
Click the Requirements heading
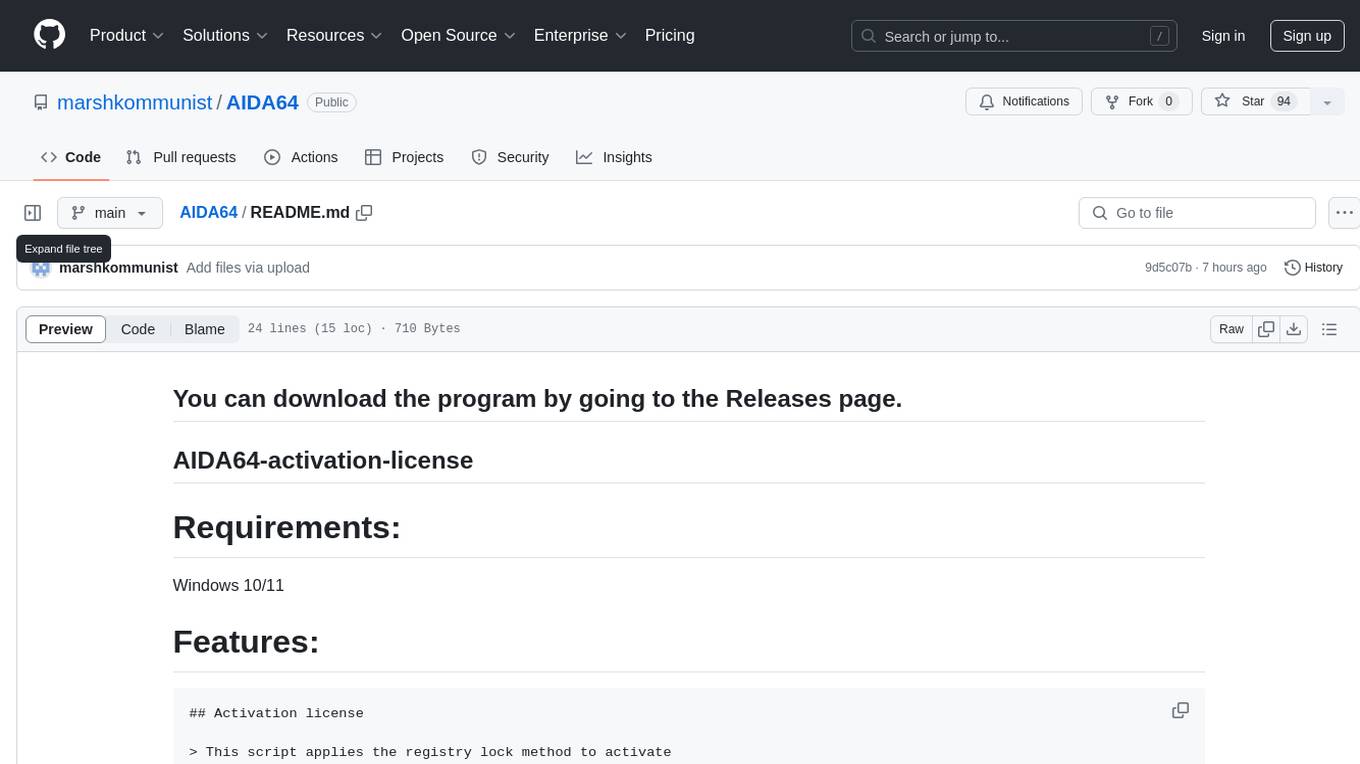287,527
